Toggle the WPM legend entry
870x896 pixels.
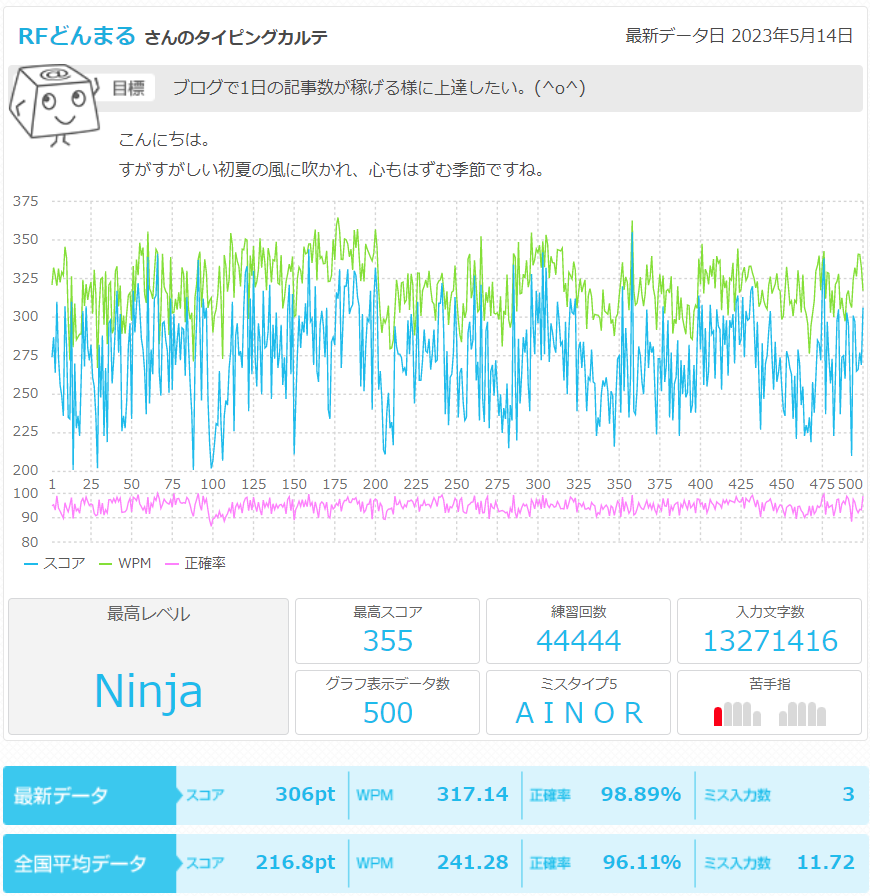click(x=125, y=563)
